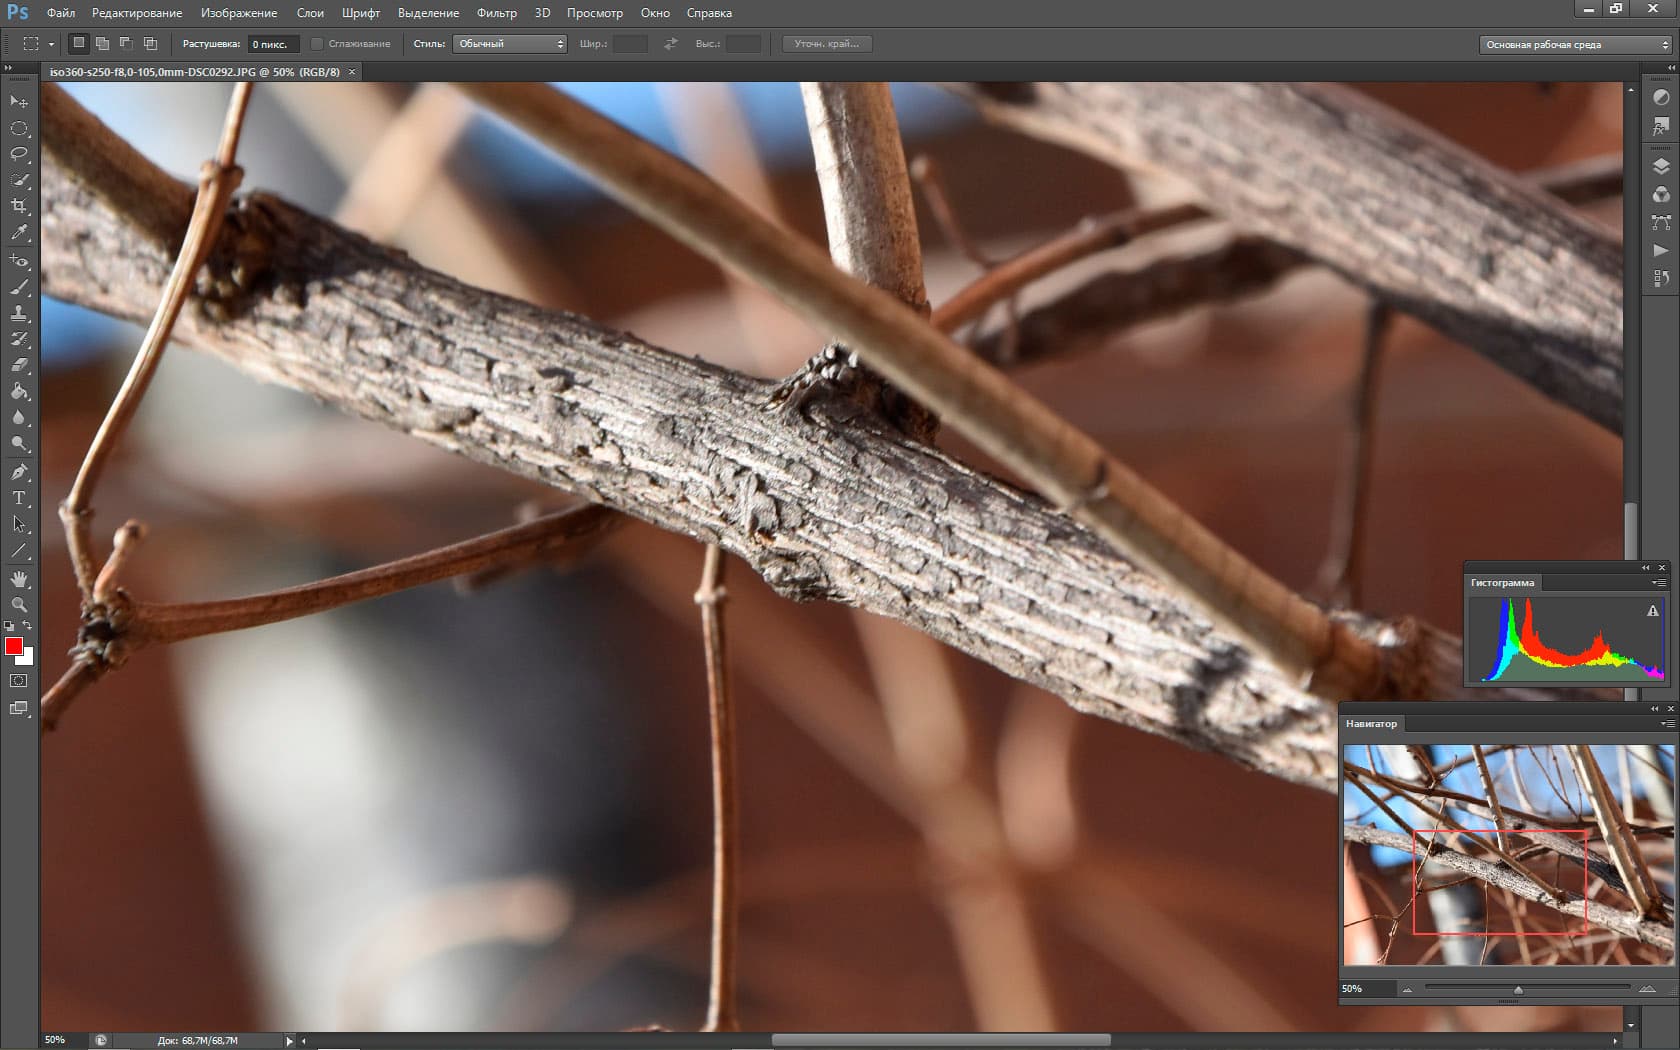Zoom out with Navigator small mountains button
Screen dimensions: 1680x1050
(1407, 989)
